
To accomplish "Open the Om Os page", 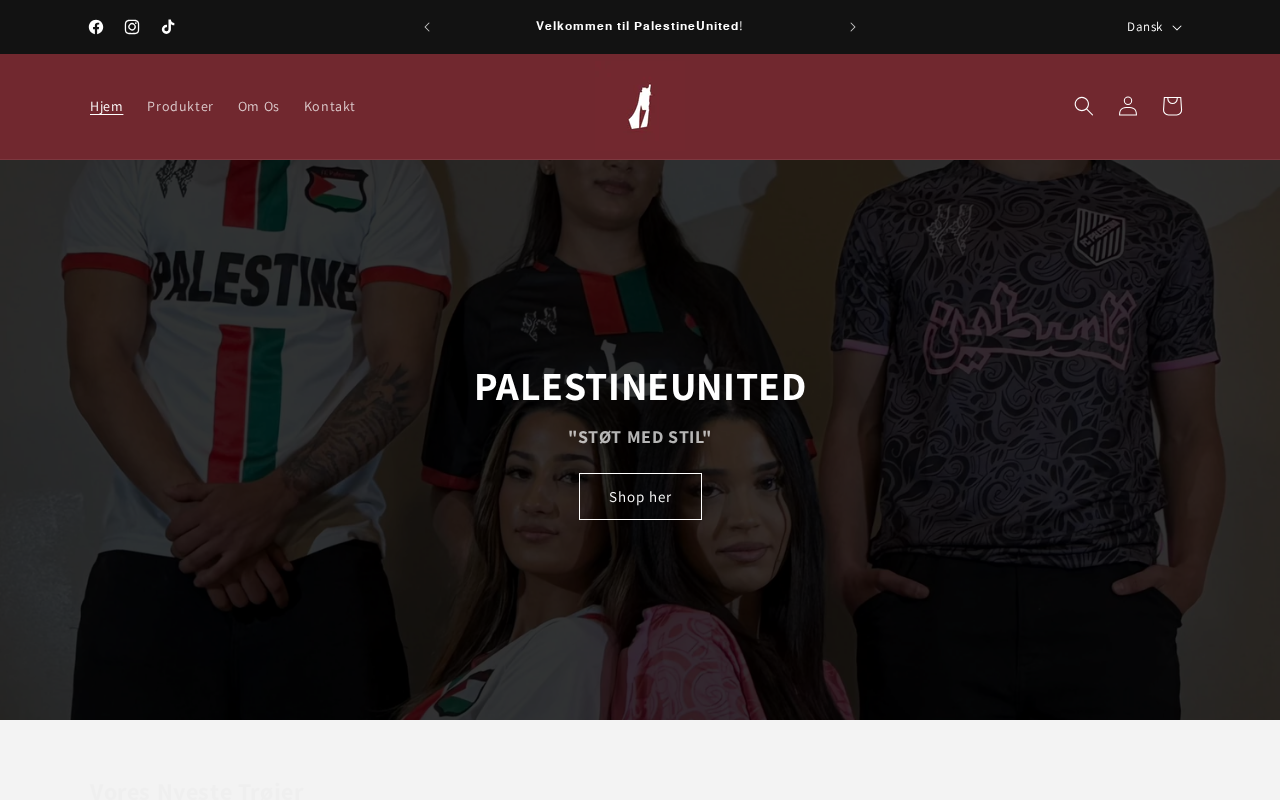I will click(x=259, y=106).
